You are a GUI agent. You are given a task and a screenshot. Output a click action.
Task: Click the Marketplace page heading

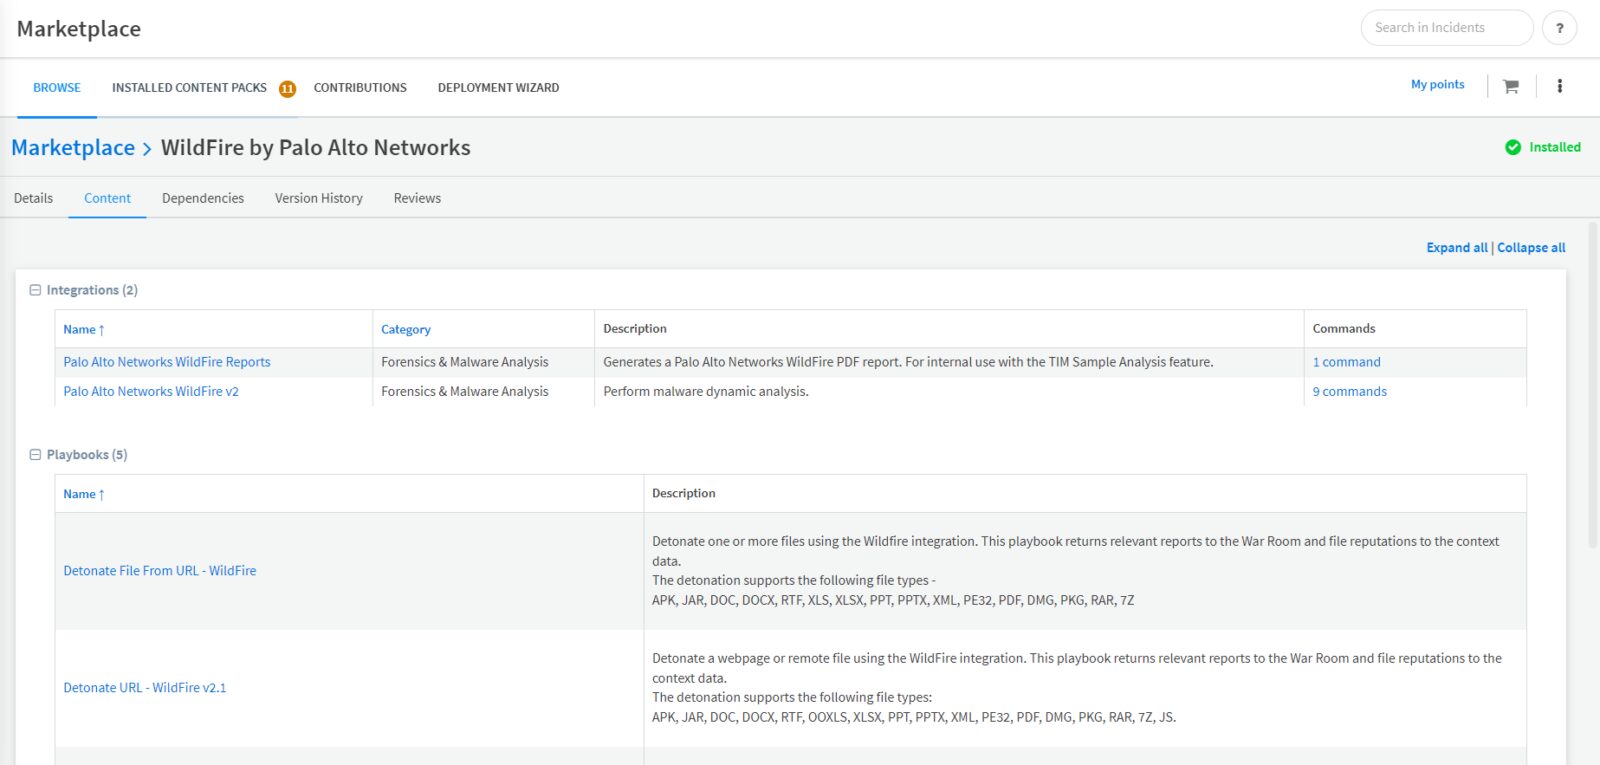(x=79, y=29)
